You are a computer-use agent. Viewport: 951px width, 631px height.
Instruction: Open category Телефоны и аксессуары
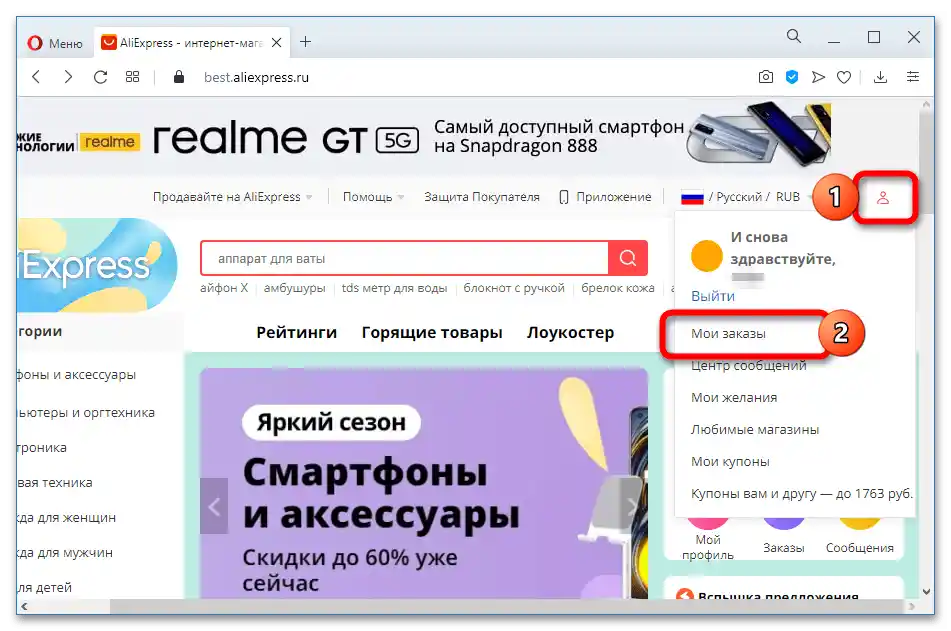tap(76, 375)
